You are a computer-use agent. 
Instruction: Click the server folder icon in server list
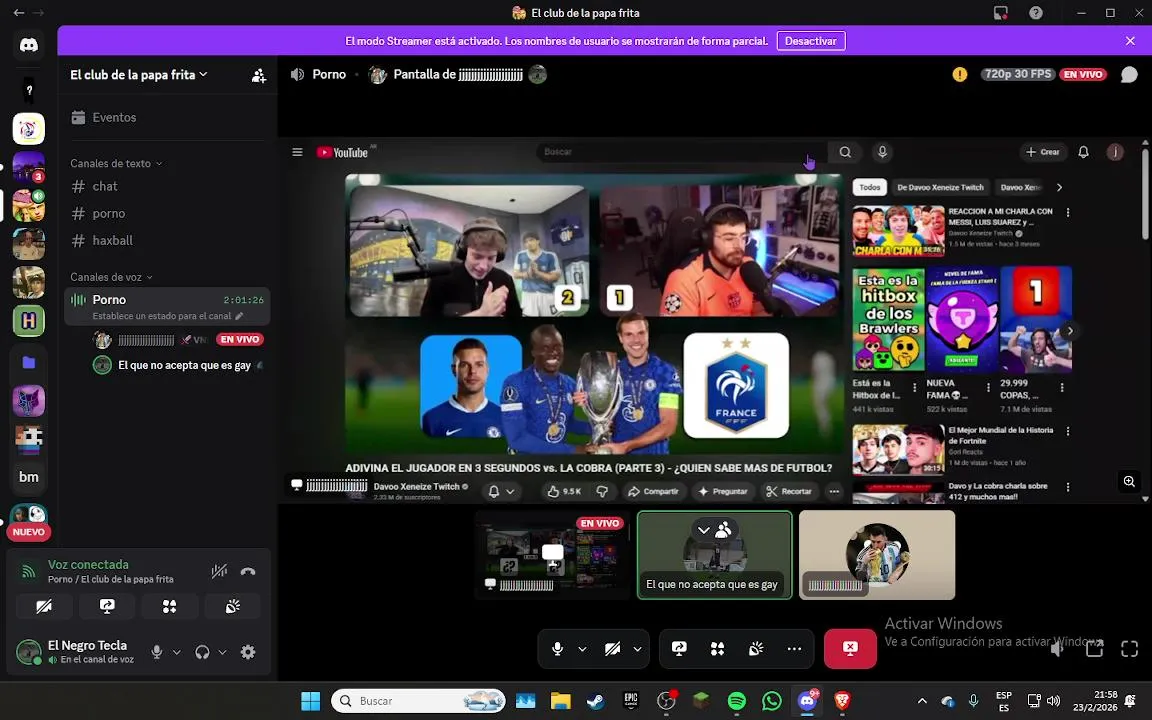click(x=29, y=362)
